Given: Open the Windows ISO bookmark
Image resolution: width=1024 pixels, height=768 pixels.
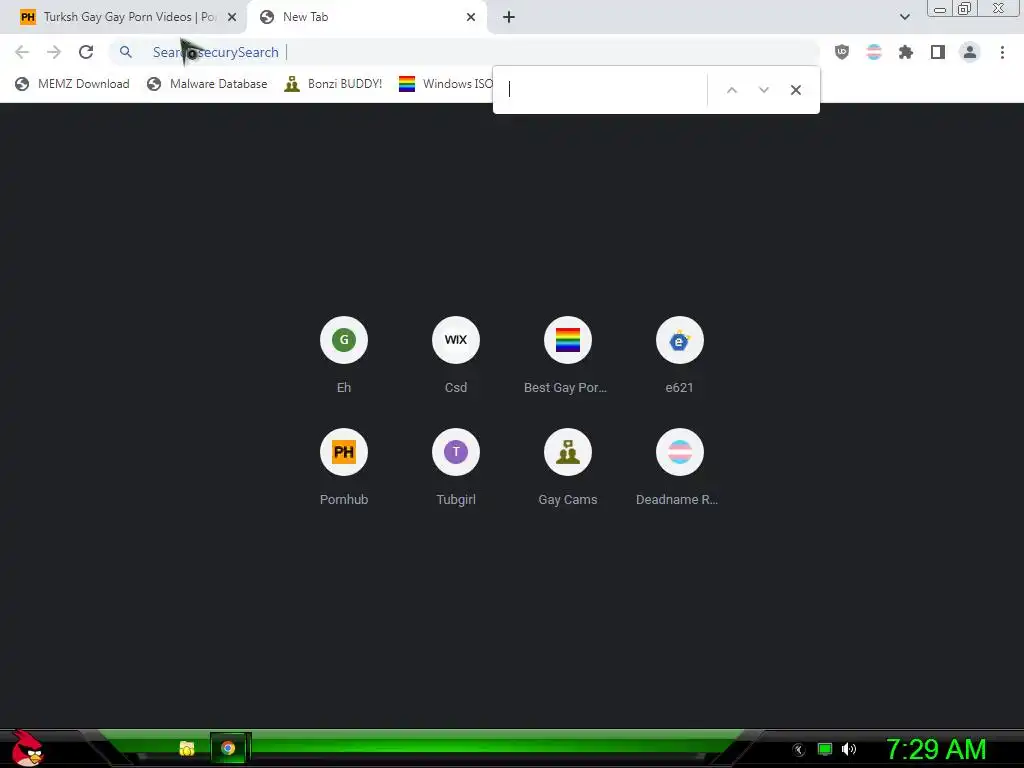Looking at the screenshot, I should point(446,84).
